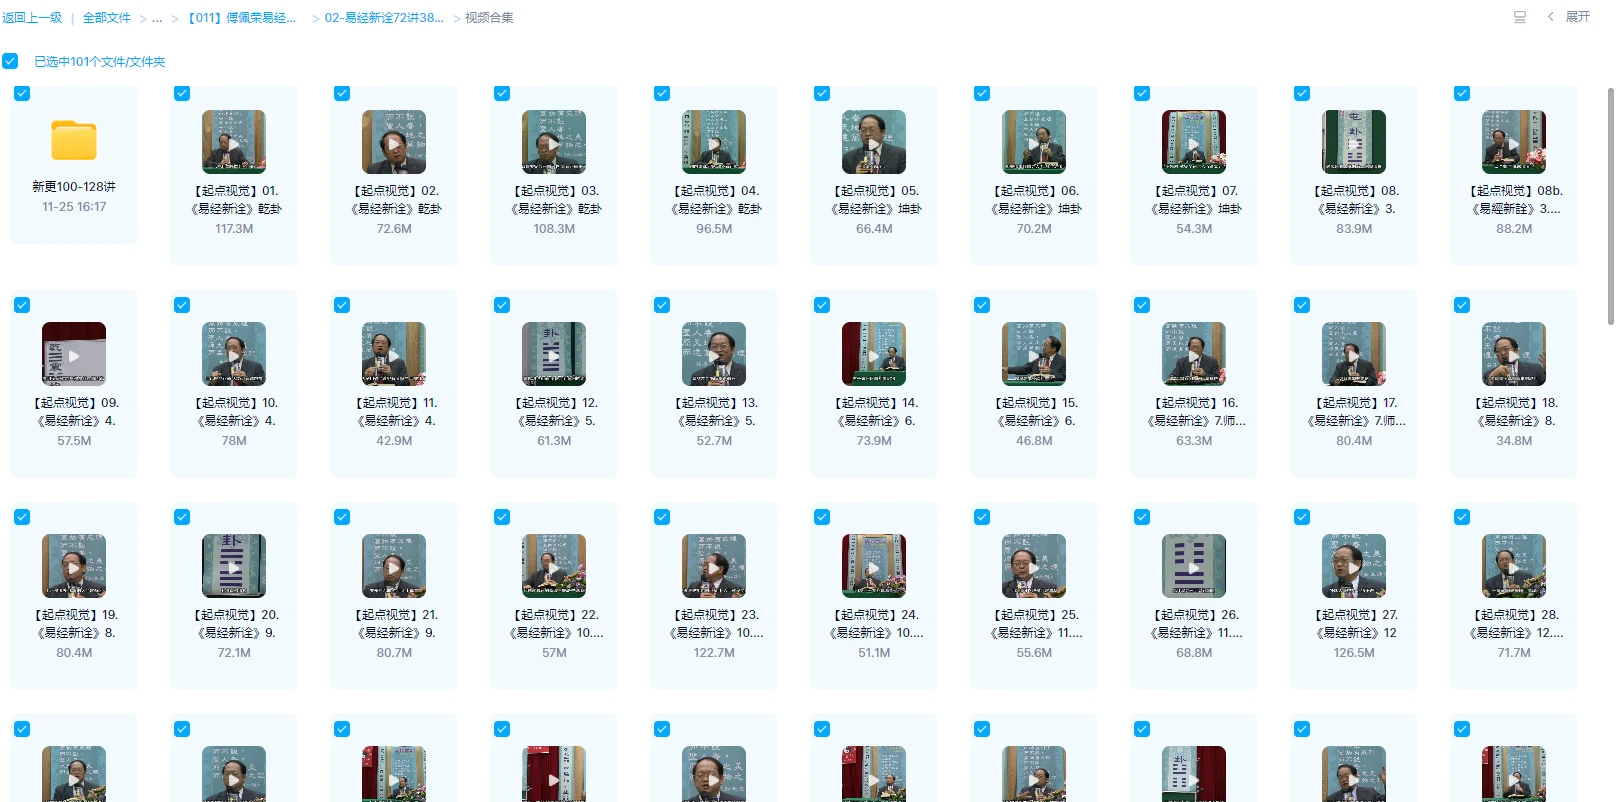Uncheck the 新更100-128讲 folder checkbox
The image size is (1618, 802).
22,93
